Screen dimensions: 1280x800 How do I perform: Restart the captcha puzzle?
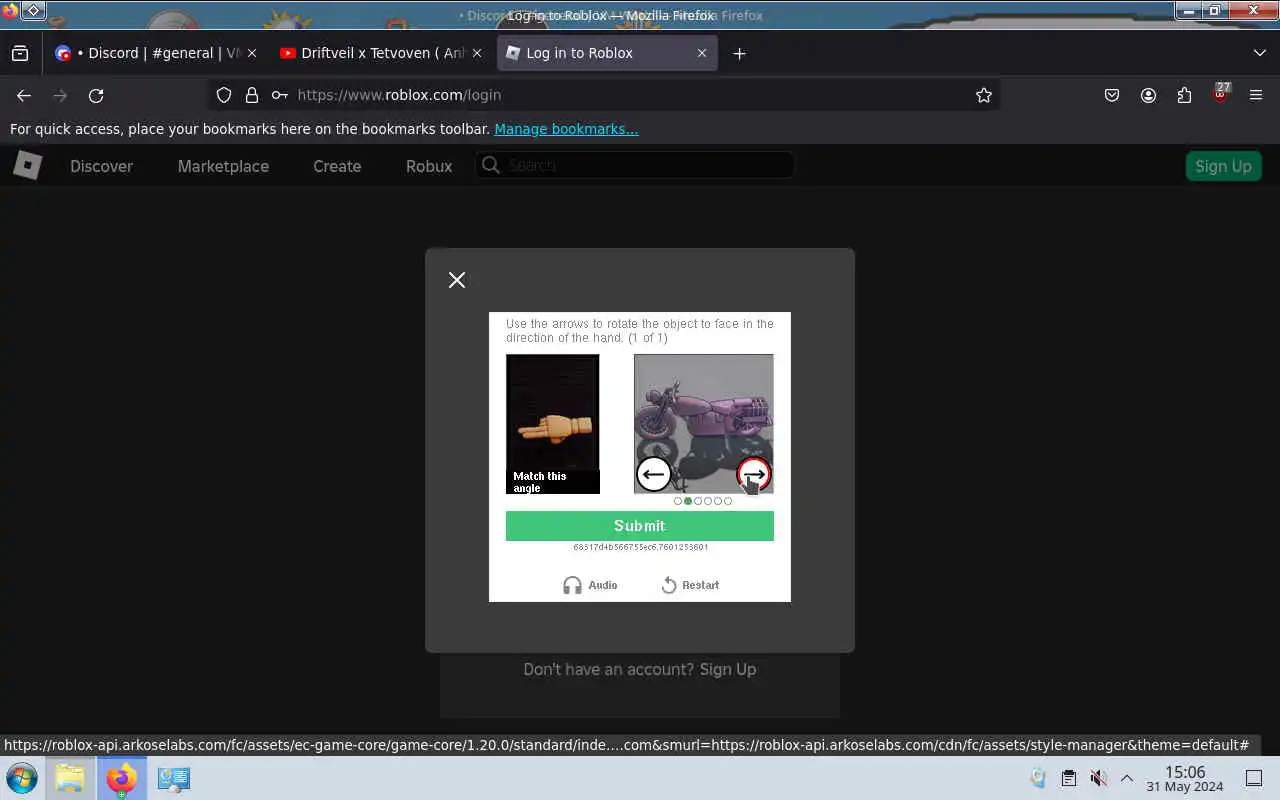pyautogui.click(x=690, y=585)
